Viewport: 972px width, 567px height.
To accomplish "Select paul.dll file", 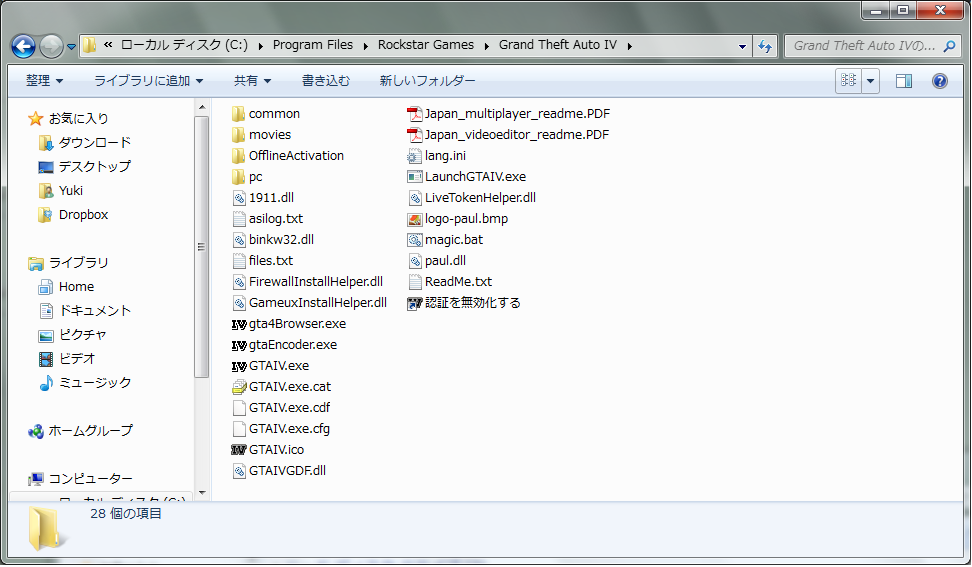I will coord(437,261).
